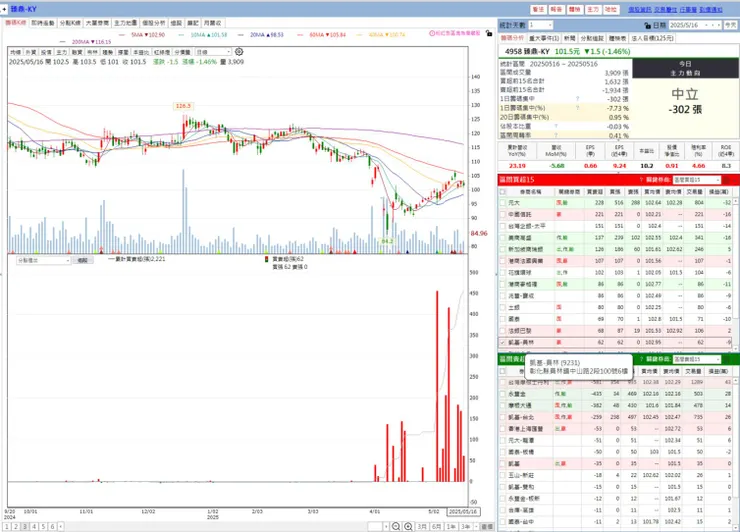This screenshot has height=532, width=740.
Task: Click the 5MA legend line
Action: pyautogui.click(x=142, y=35)
